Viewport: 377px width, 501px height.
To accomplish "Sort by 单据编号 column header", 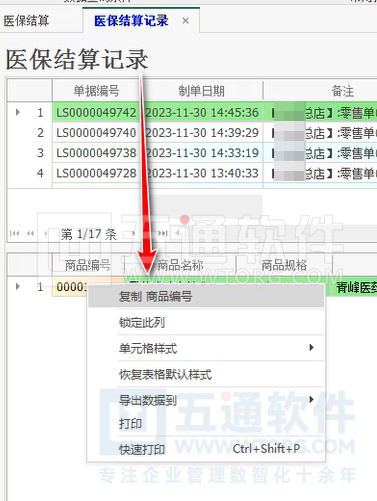I will click(96, 91).
